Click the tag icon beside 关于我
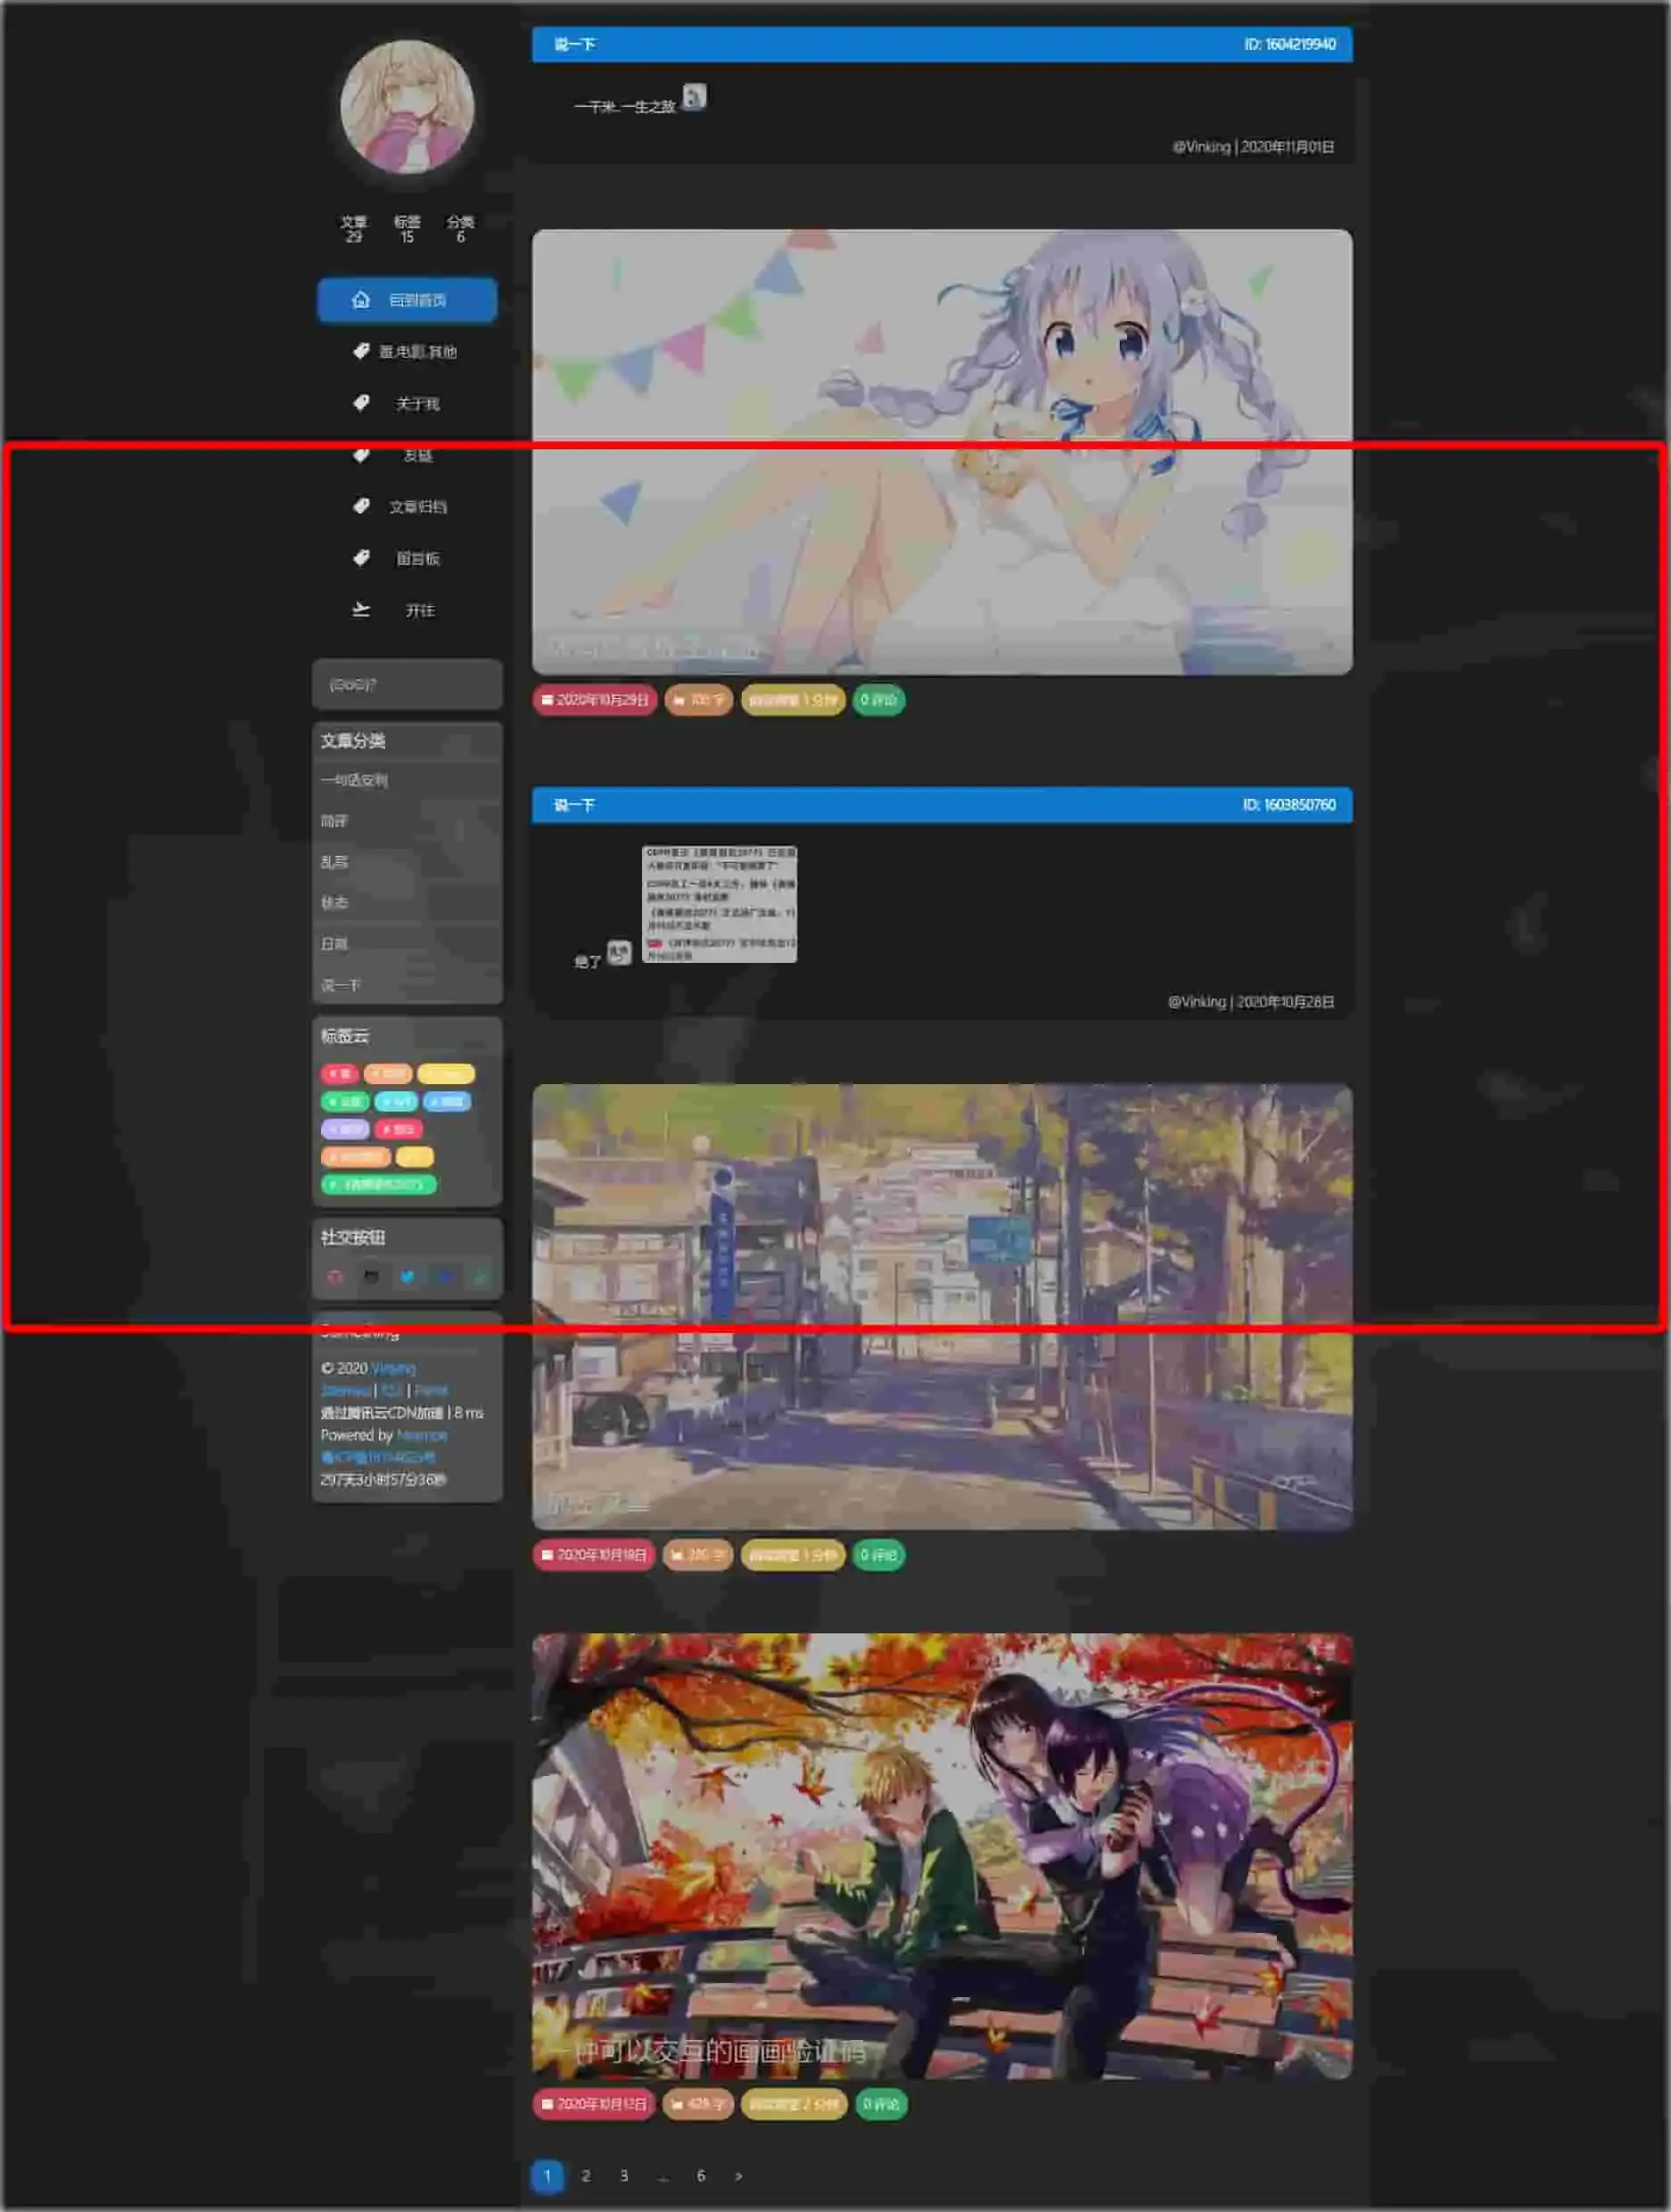 [x=361, y=403]
